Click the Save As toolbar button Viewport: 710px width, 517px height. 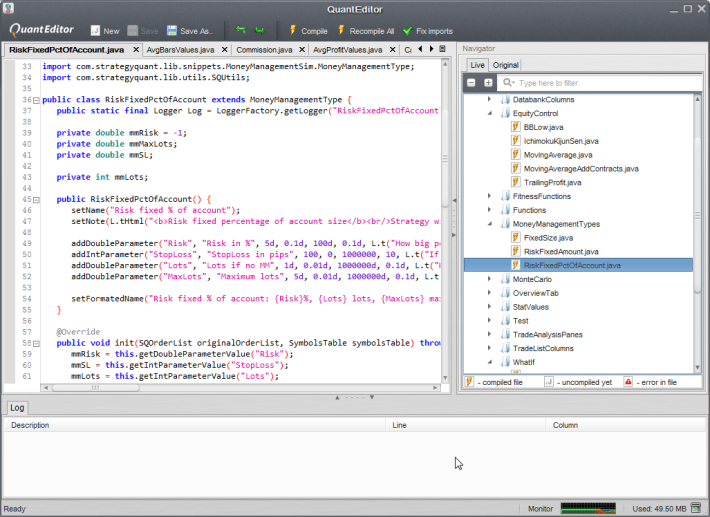189,31
